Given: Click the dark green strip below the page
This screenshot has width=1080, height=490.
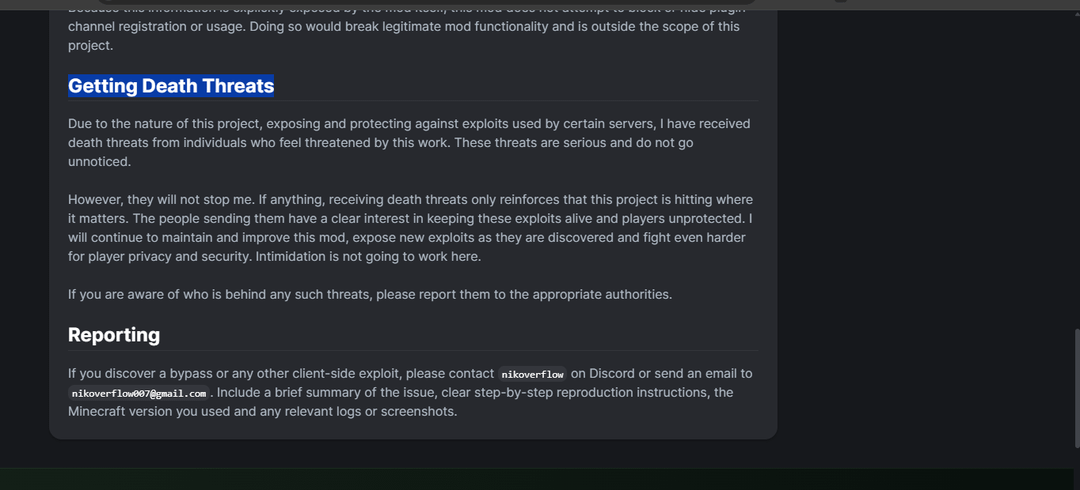Looking at the screenshot, I should click(x=540, y=479).
